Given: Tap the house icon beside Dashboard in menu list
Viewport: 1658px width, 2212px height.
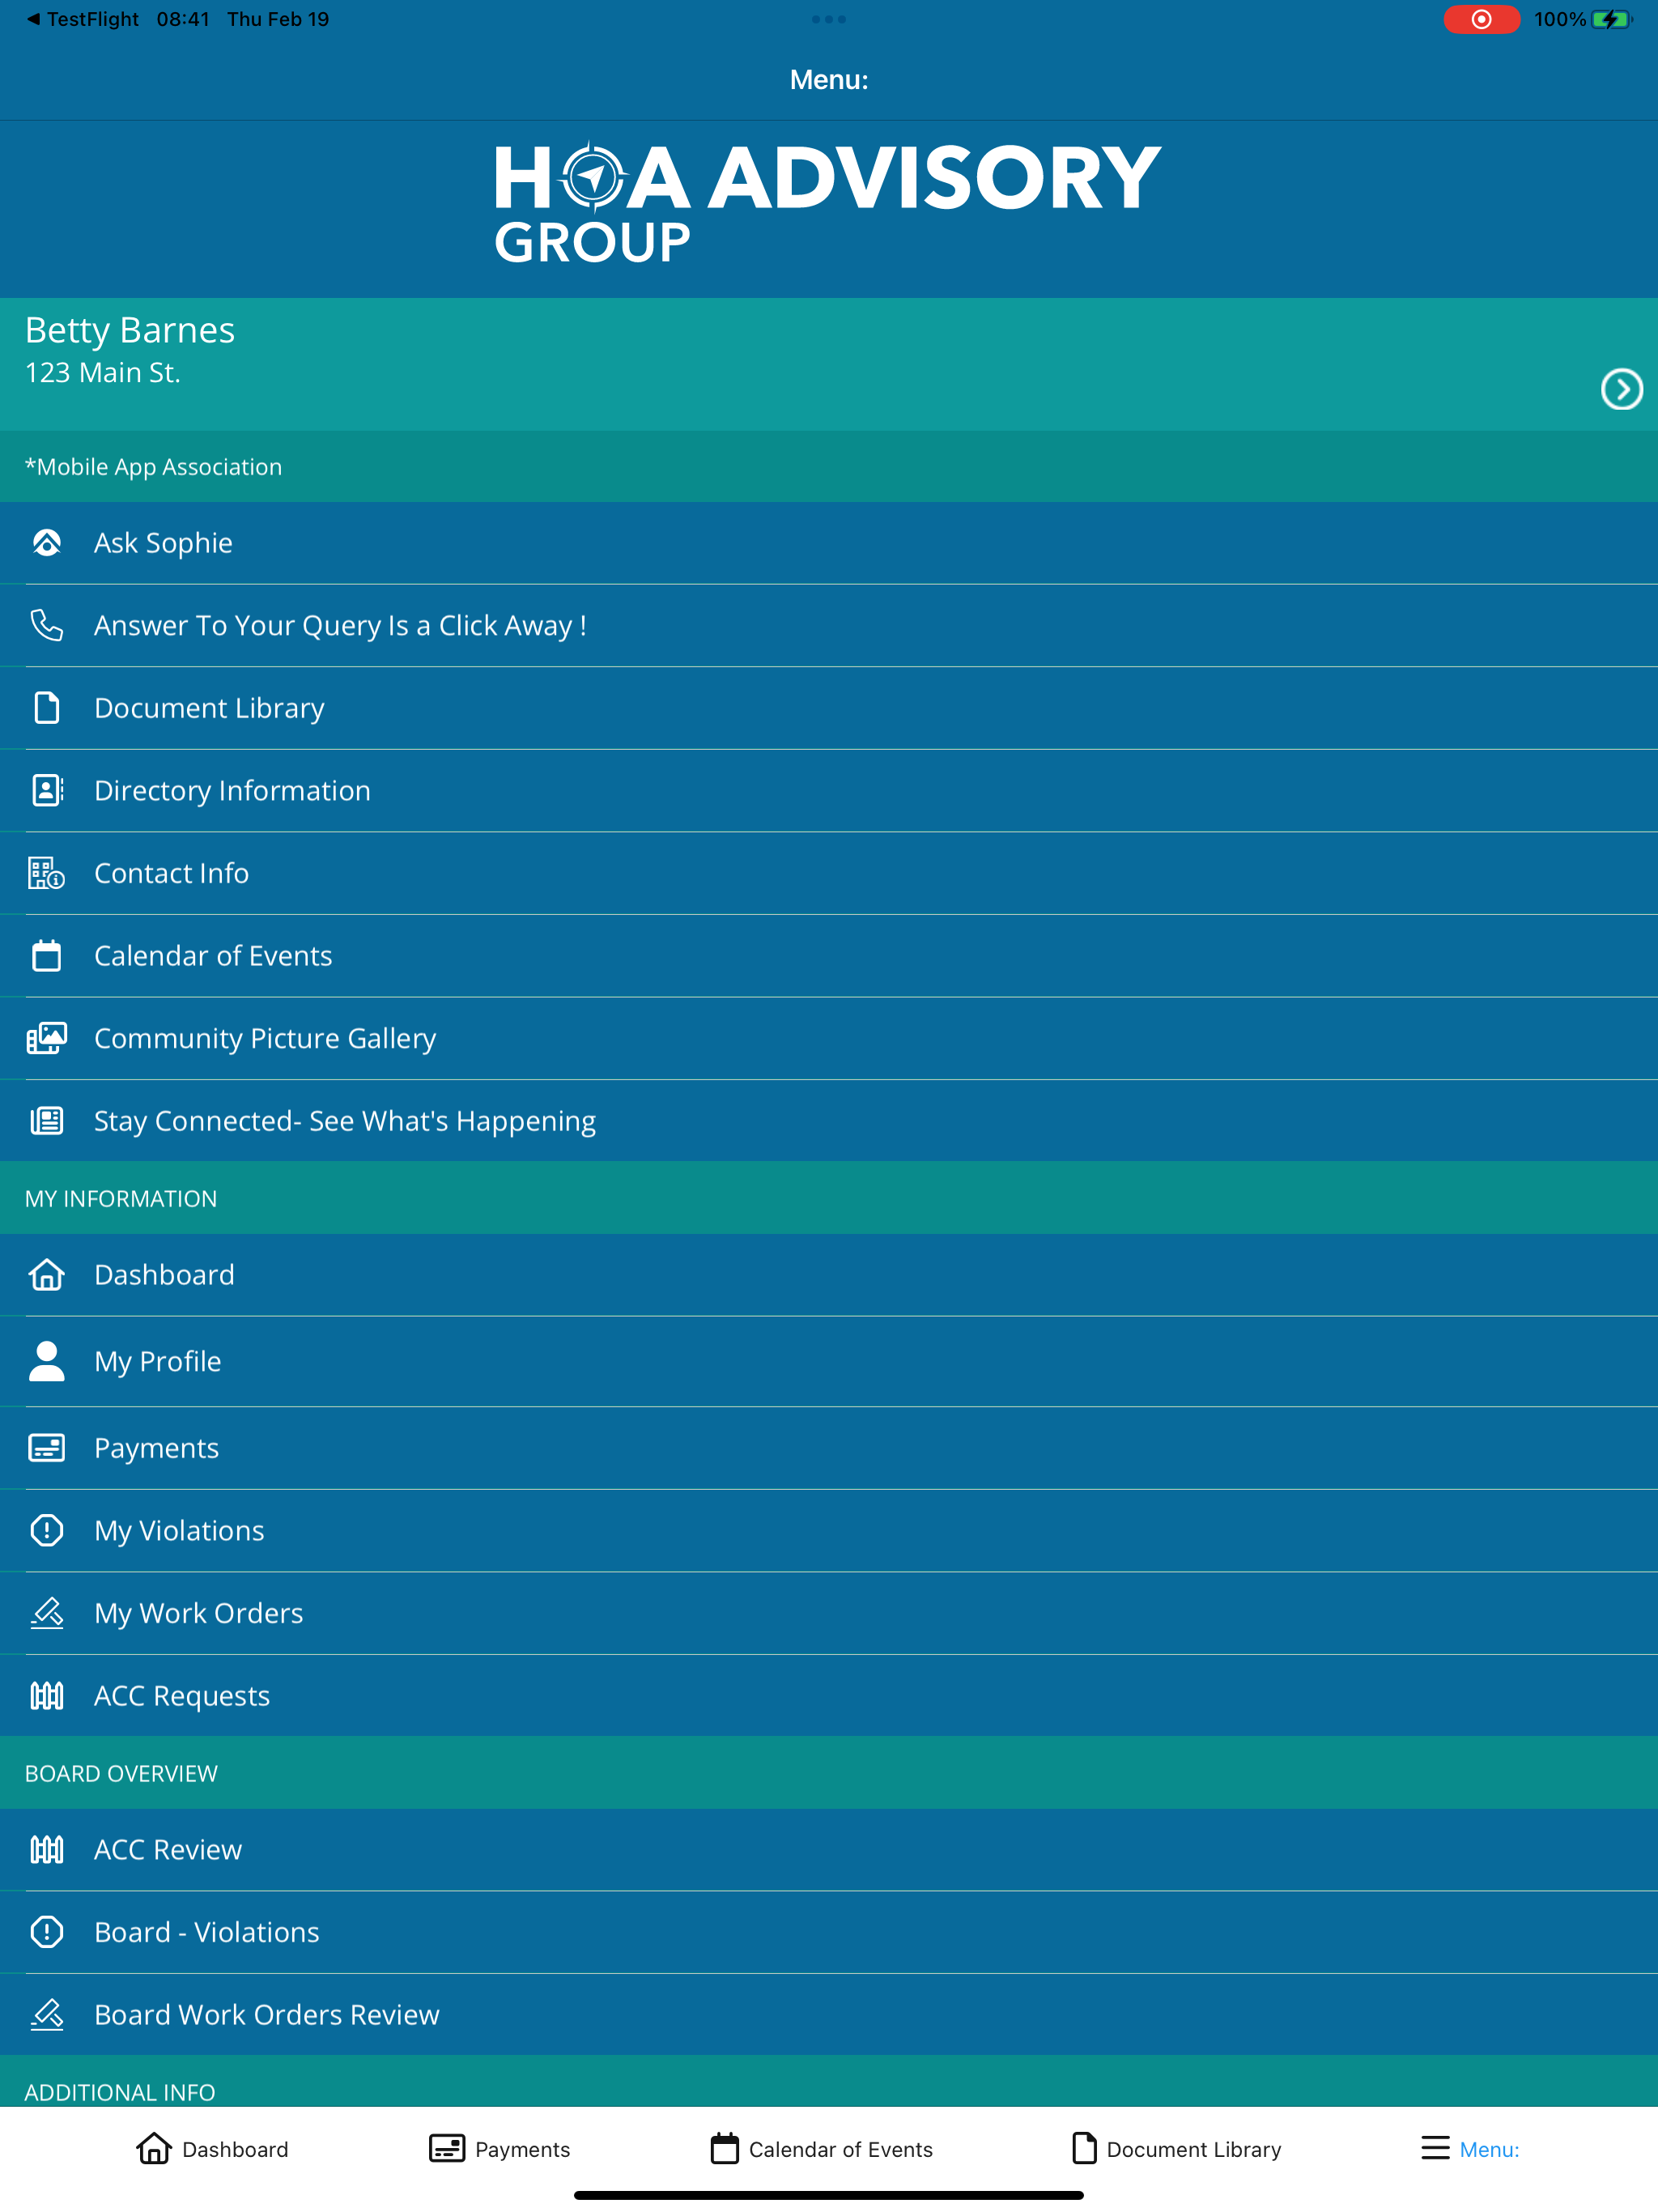Looking at the screenshot, I should click(x=47, y=1275).
